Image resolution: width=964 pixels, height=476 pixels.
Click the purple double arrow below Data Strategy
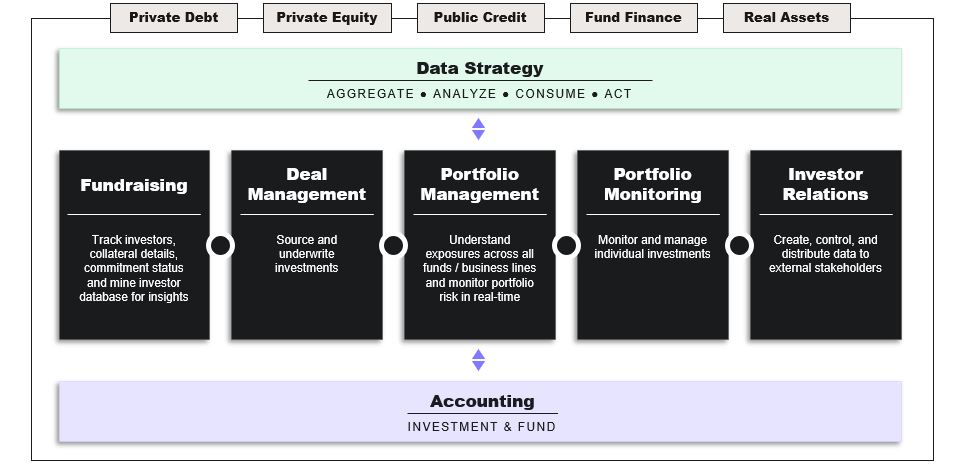tap(478, 129)
